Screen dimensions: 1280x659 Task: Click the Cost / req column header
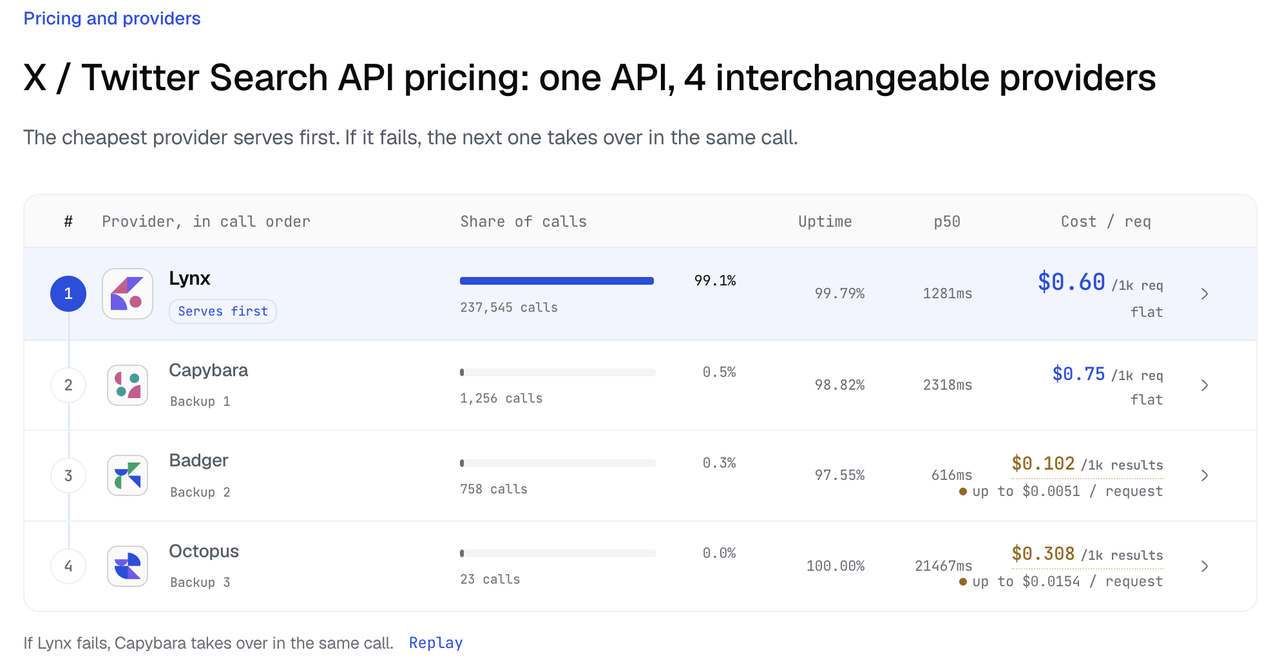1106,222
